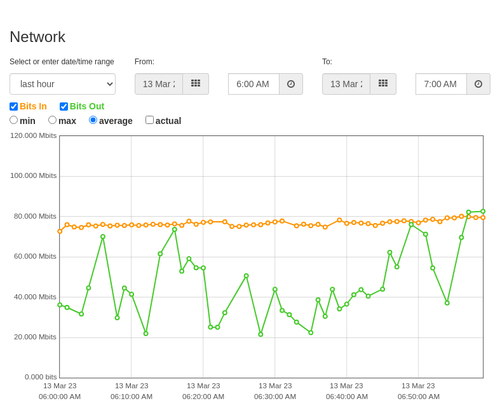Click the 0.000 bits axis label
The image size is (500, 403).
(x=41, y=377)
